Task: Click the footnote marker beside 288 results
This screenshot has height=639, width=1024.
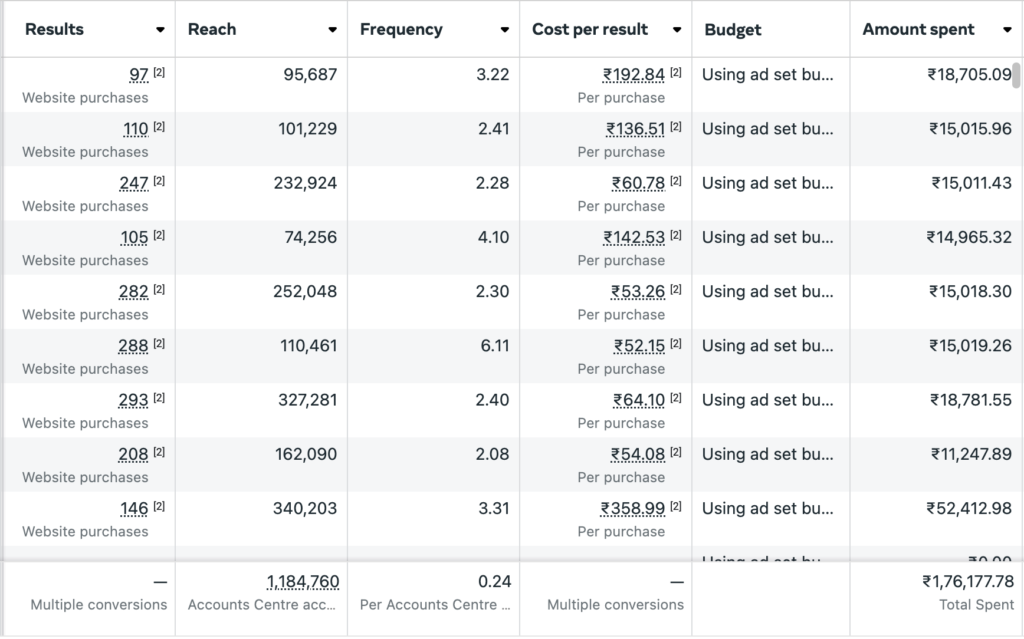Action: pyautogui.click(x=159, y=343)
